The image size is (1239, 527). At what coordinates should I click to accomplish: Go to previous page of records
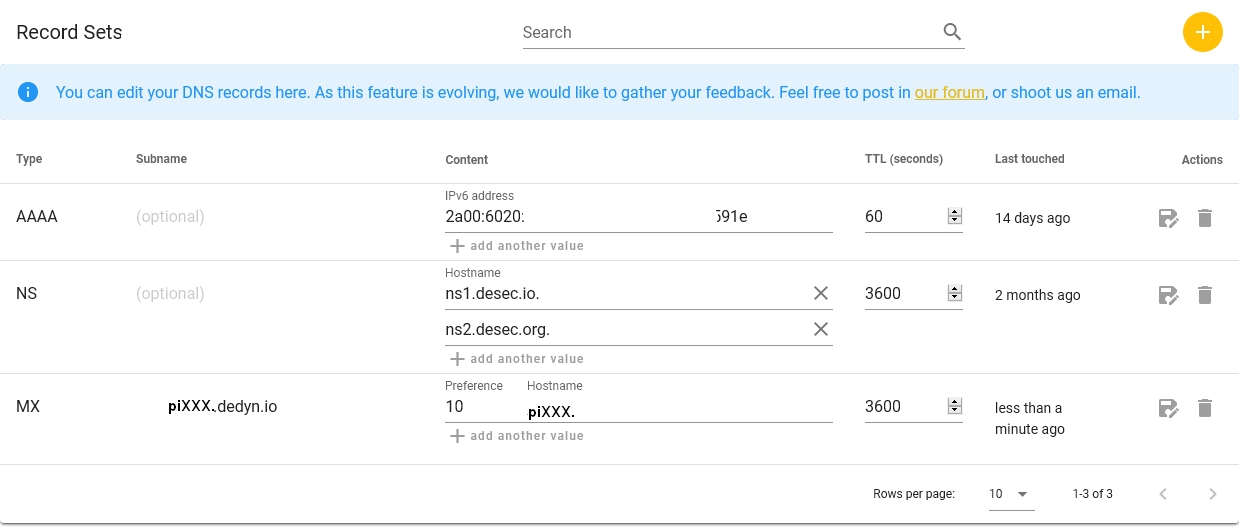(1163, 494)
